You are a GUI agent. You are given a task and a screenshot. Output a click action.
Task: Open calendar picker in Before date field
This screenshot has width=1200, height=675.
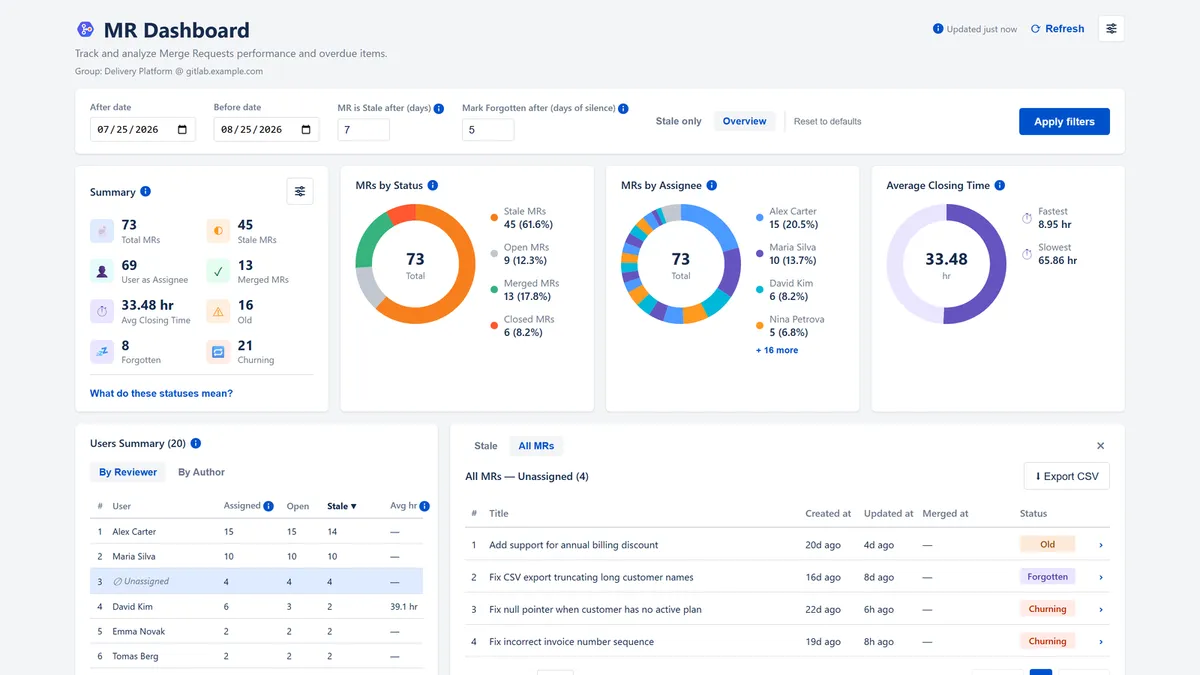(306, 129)
